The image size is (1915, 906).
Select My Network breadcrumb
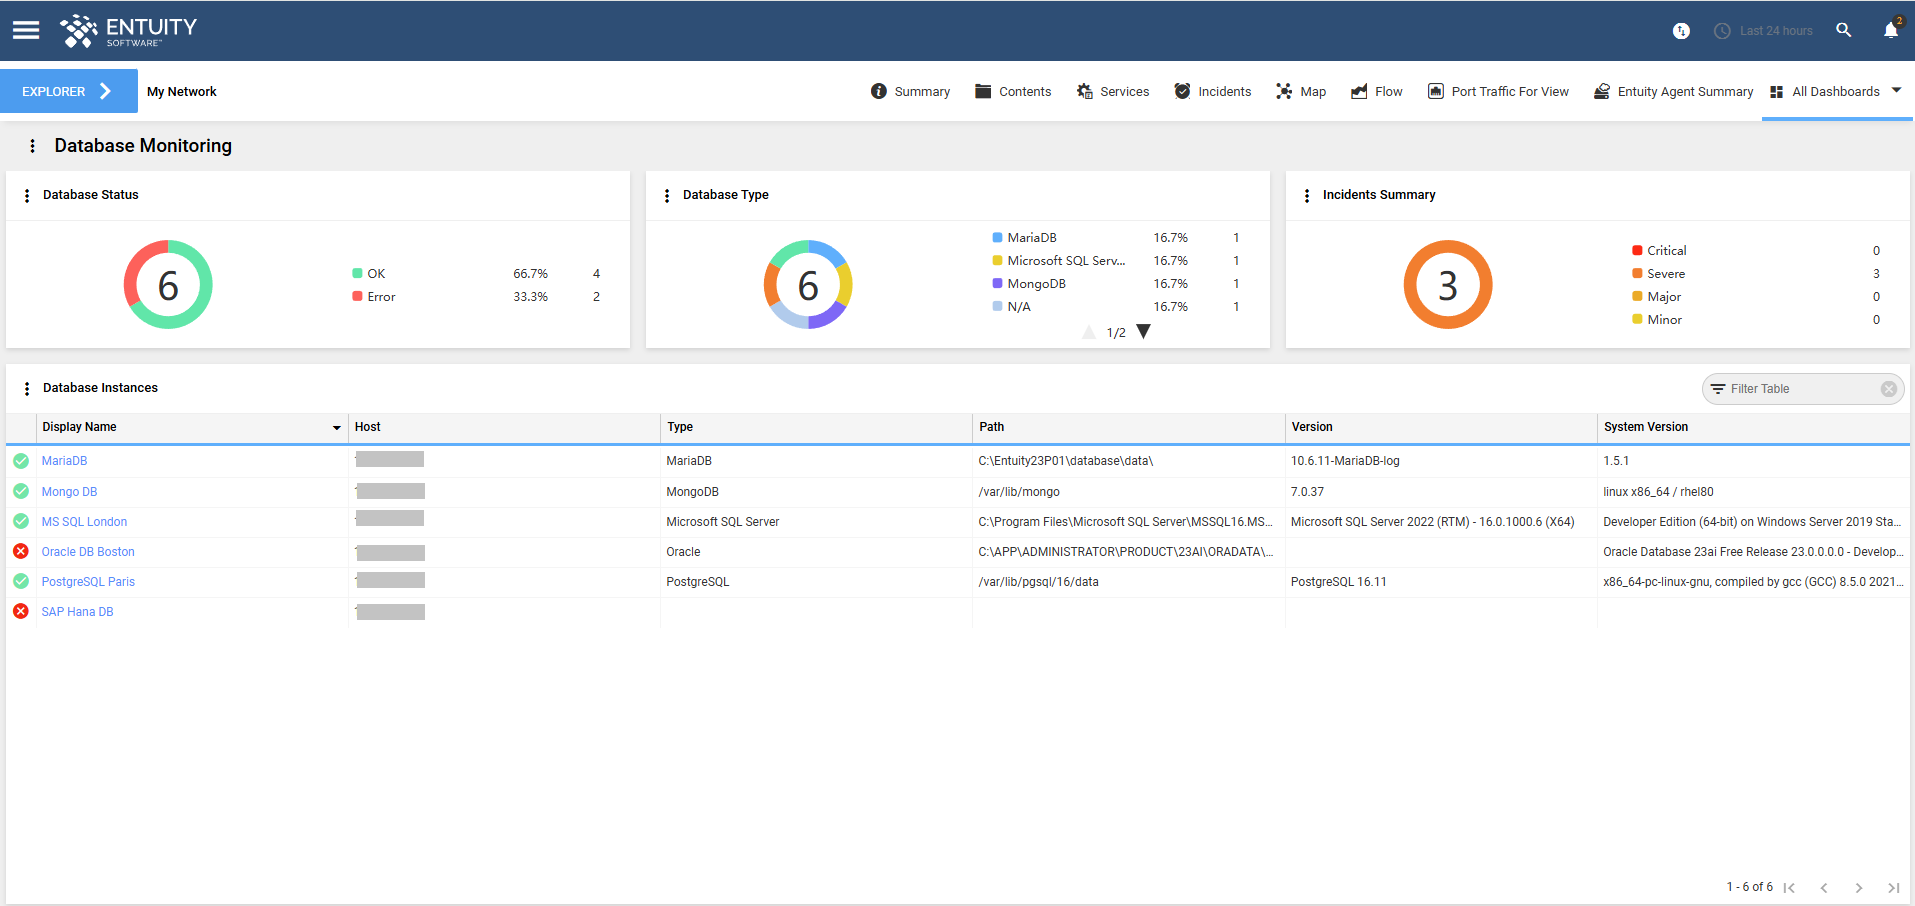coord(181,91)
